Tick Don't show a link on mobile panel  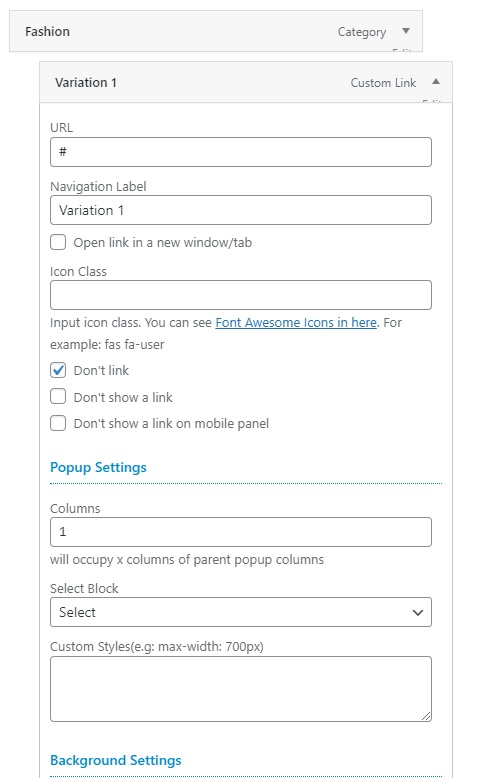(58, 423)
